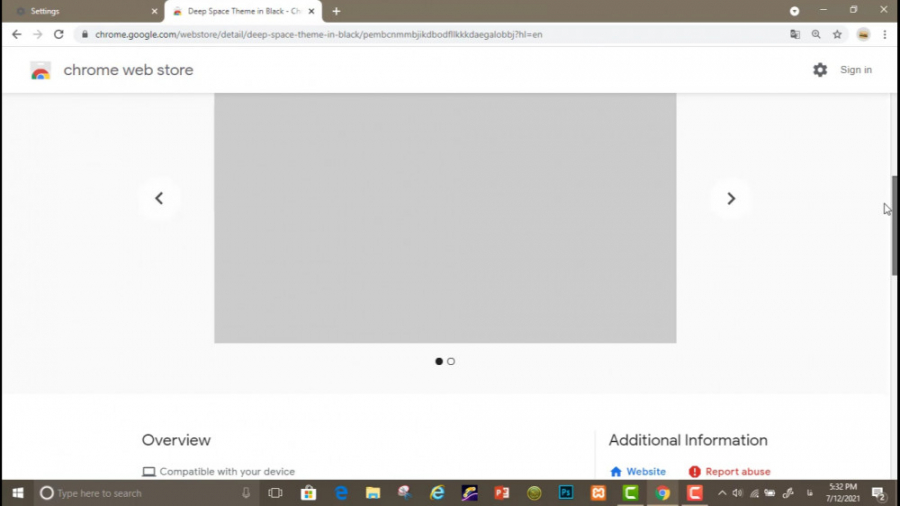Click the address bar URL
Viewport: 900px width, 506px height.
pos(319,34)
